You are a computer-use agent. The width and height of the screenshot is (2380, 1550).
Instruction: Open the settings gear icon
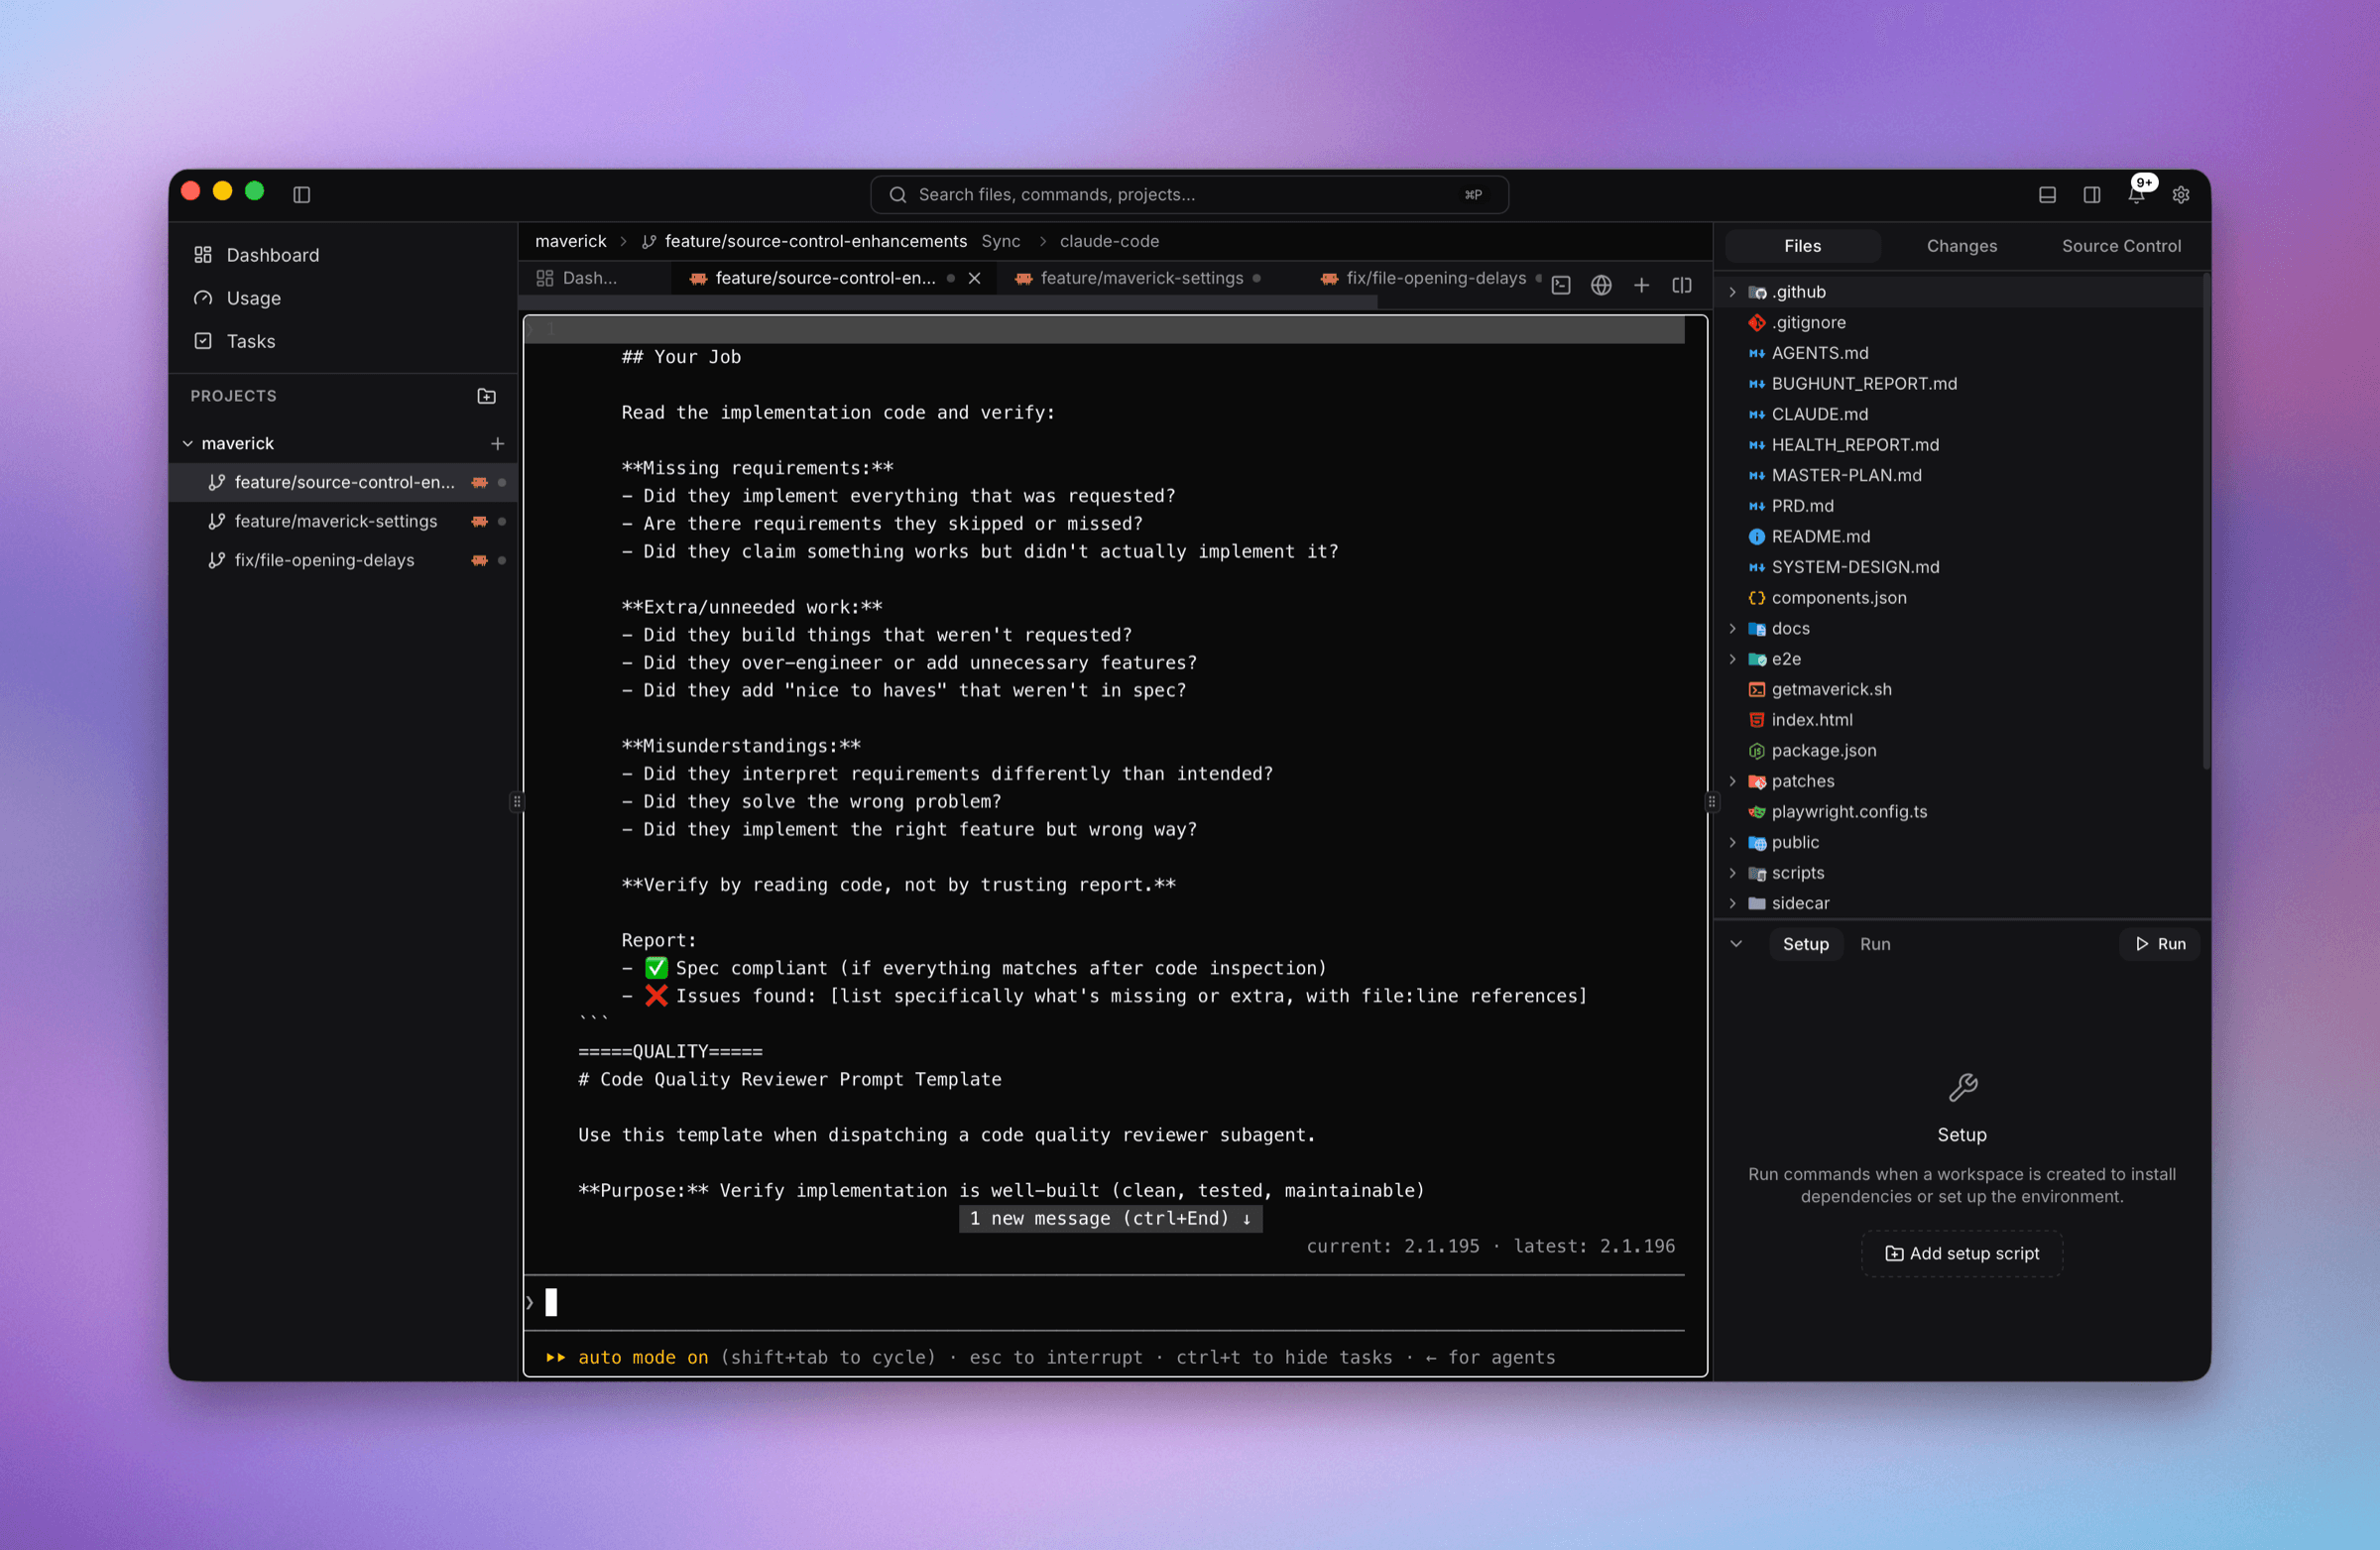tap(2181, 194)
